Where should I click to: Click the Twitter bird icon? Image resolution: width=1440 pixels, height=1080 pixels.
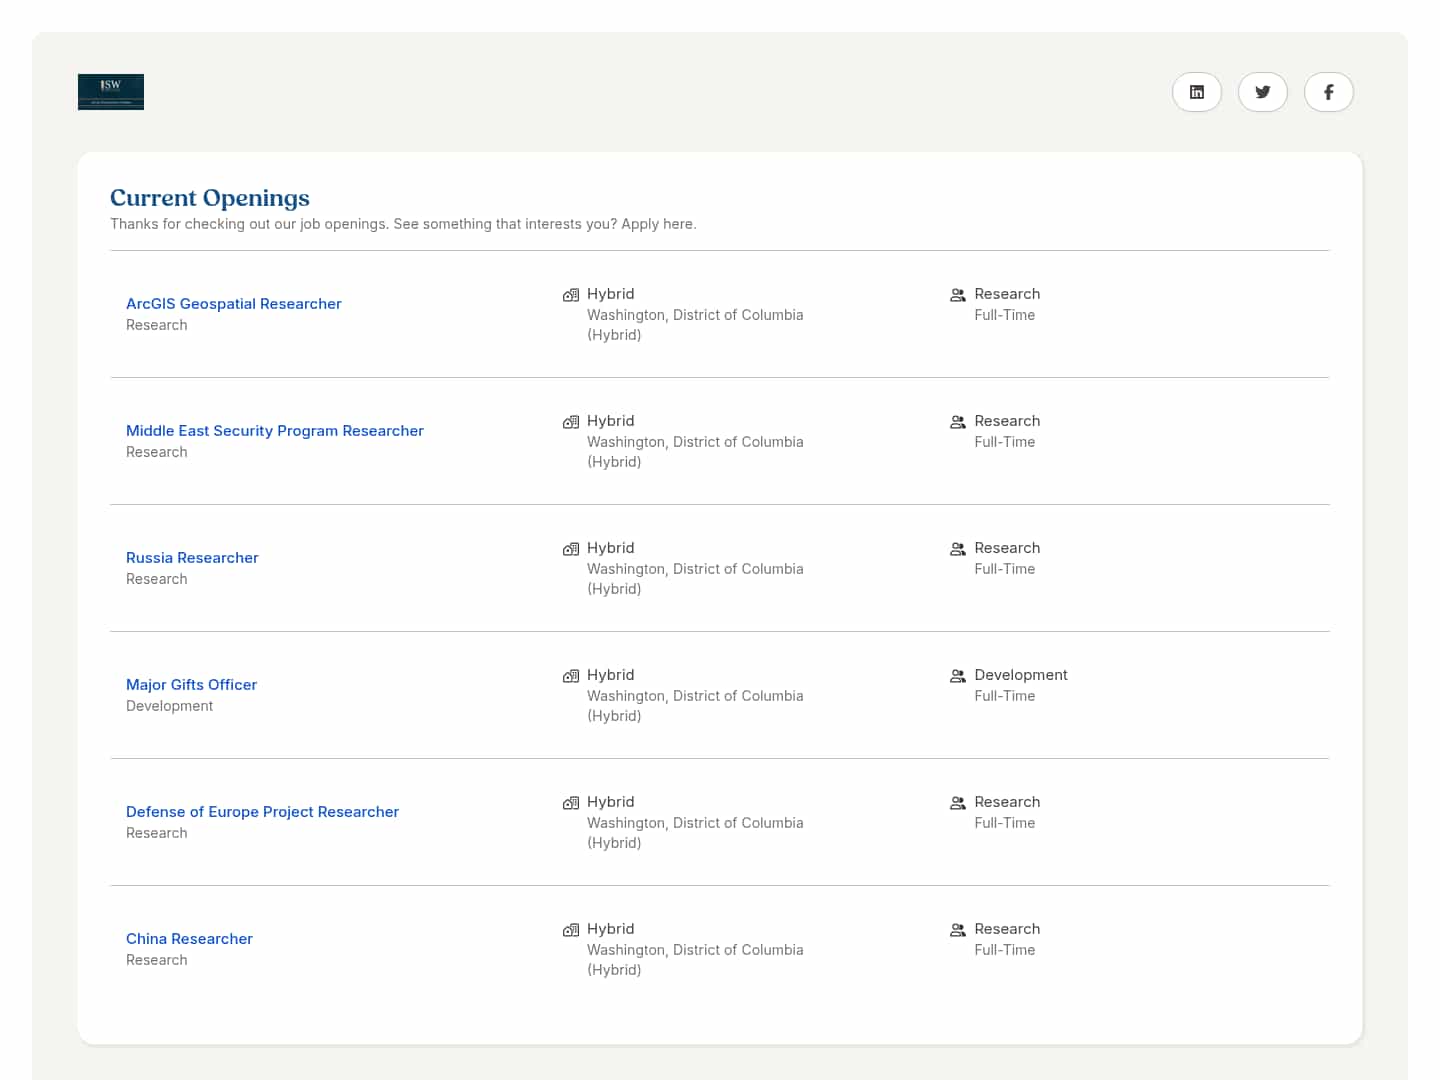click(1262, 92)
